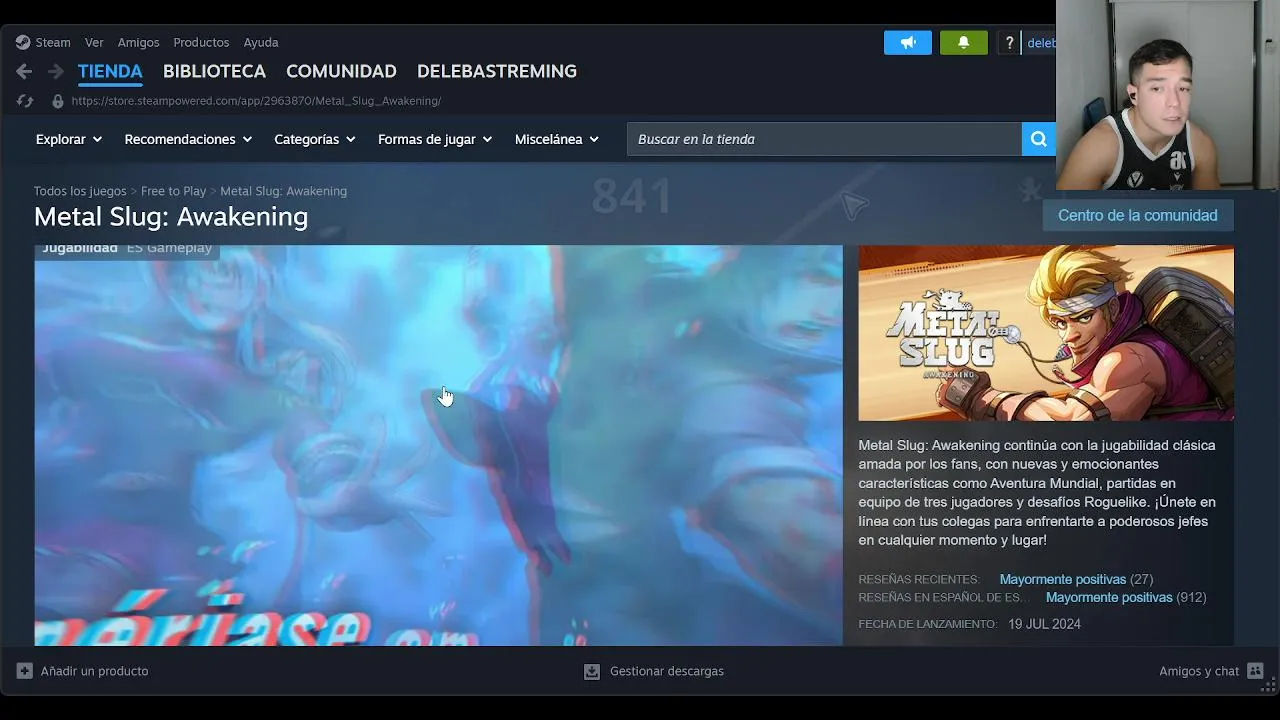
Task: Open recent reviews Mayormente positivas (27)
Action: 1076,579
